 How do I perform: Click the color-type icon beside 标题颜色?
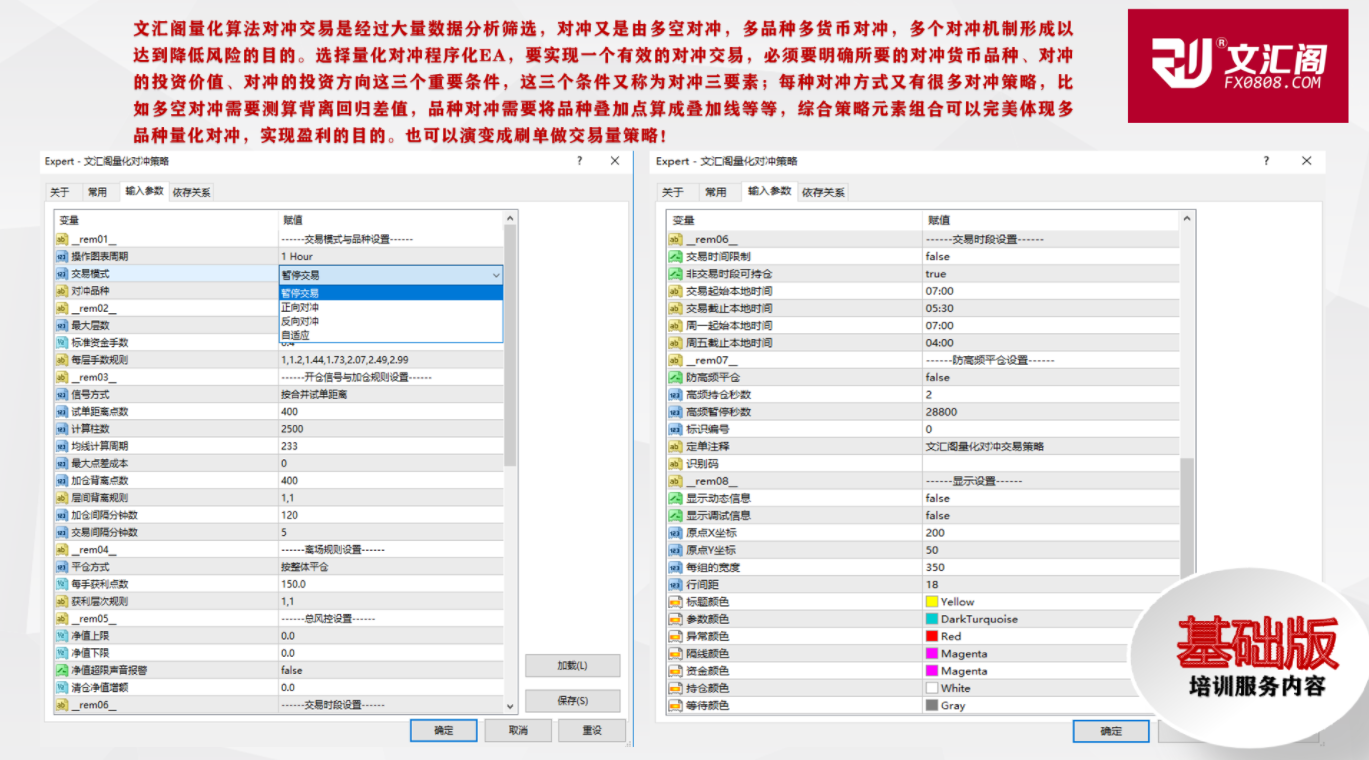click(675, 602)
